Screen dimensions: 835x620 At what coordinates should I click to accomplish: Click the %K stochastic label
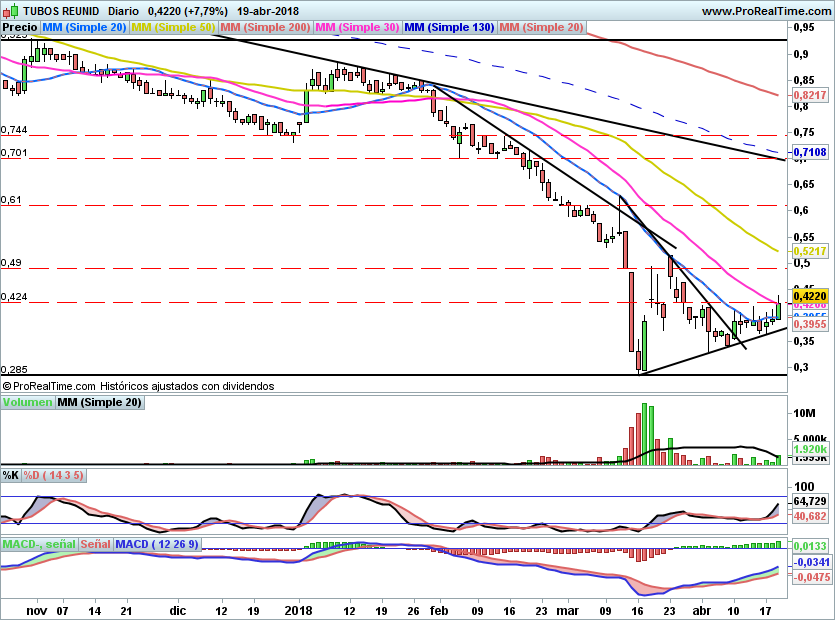(x=11, y=475)
